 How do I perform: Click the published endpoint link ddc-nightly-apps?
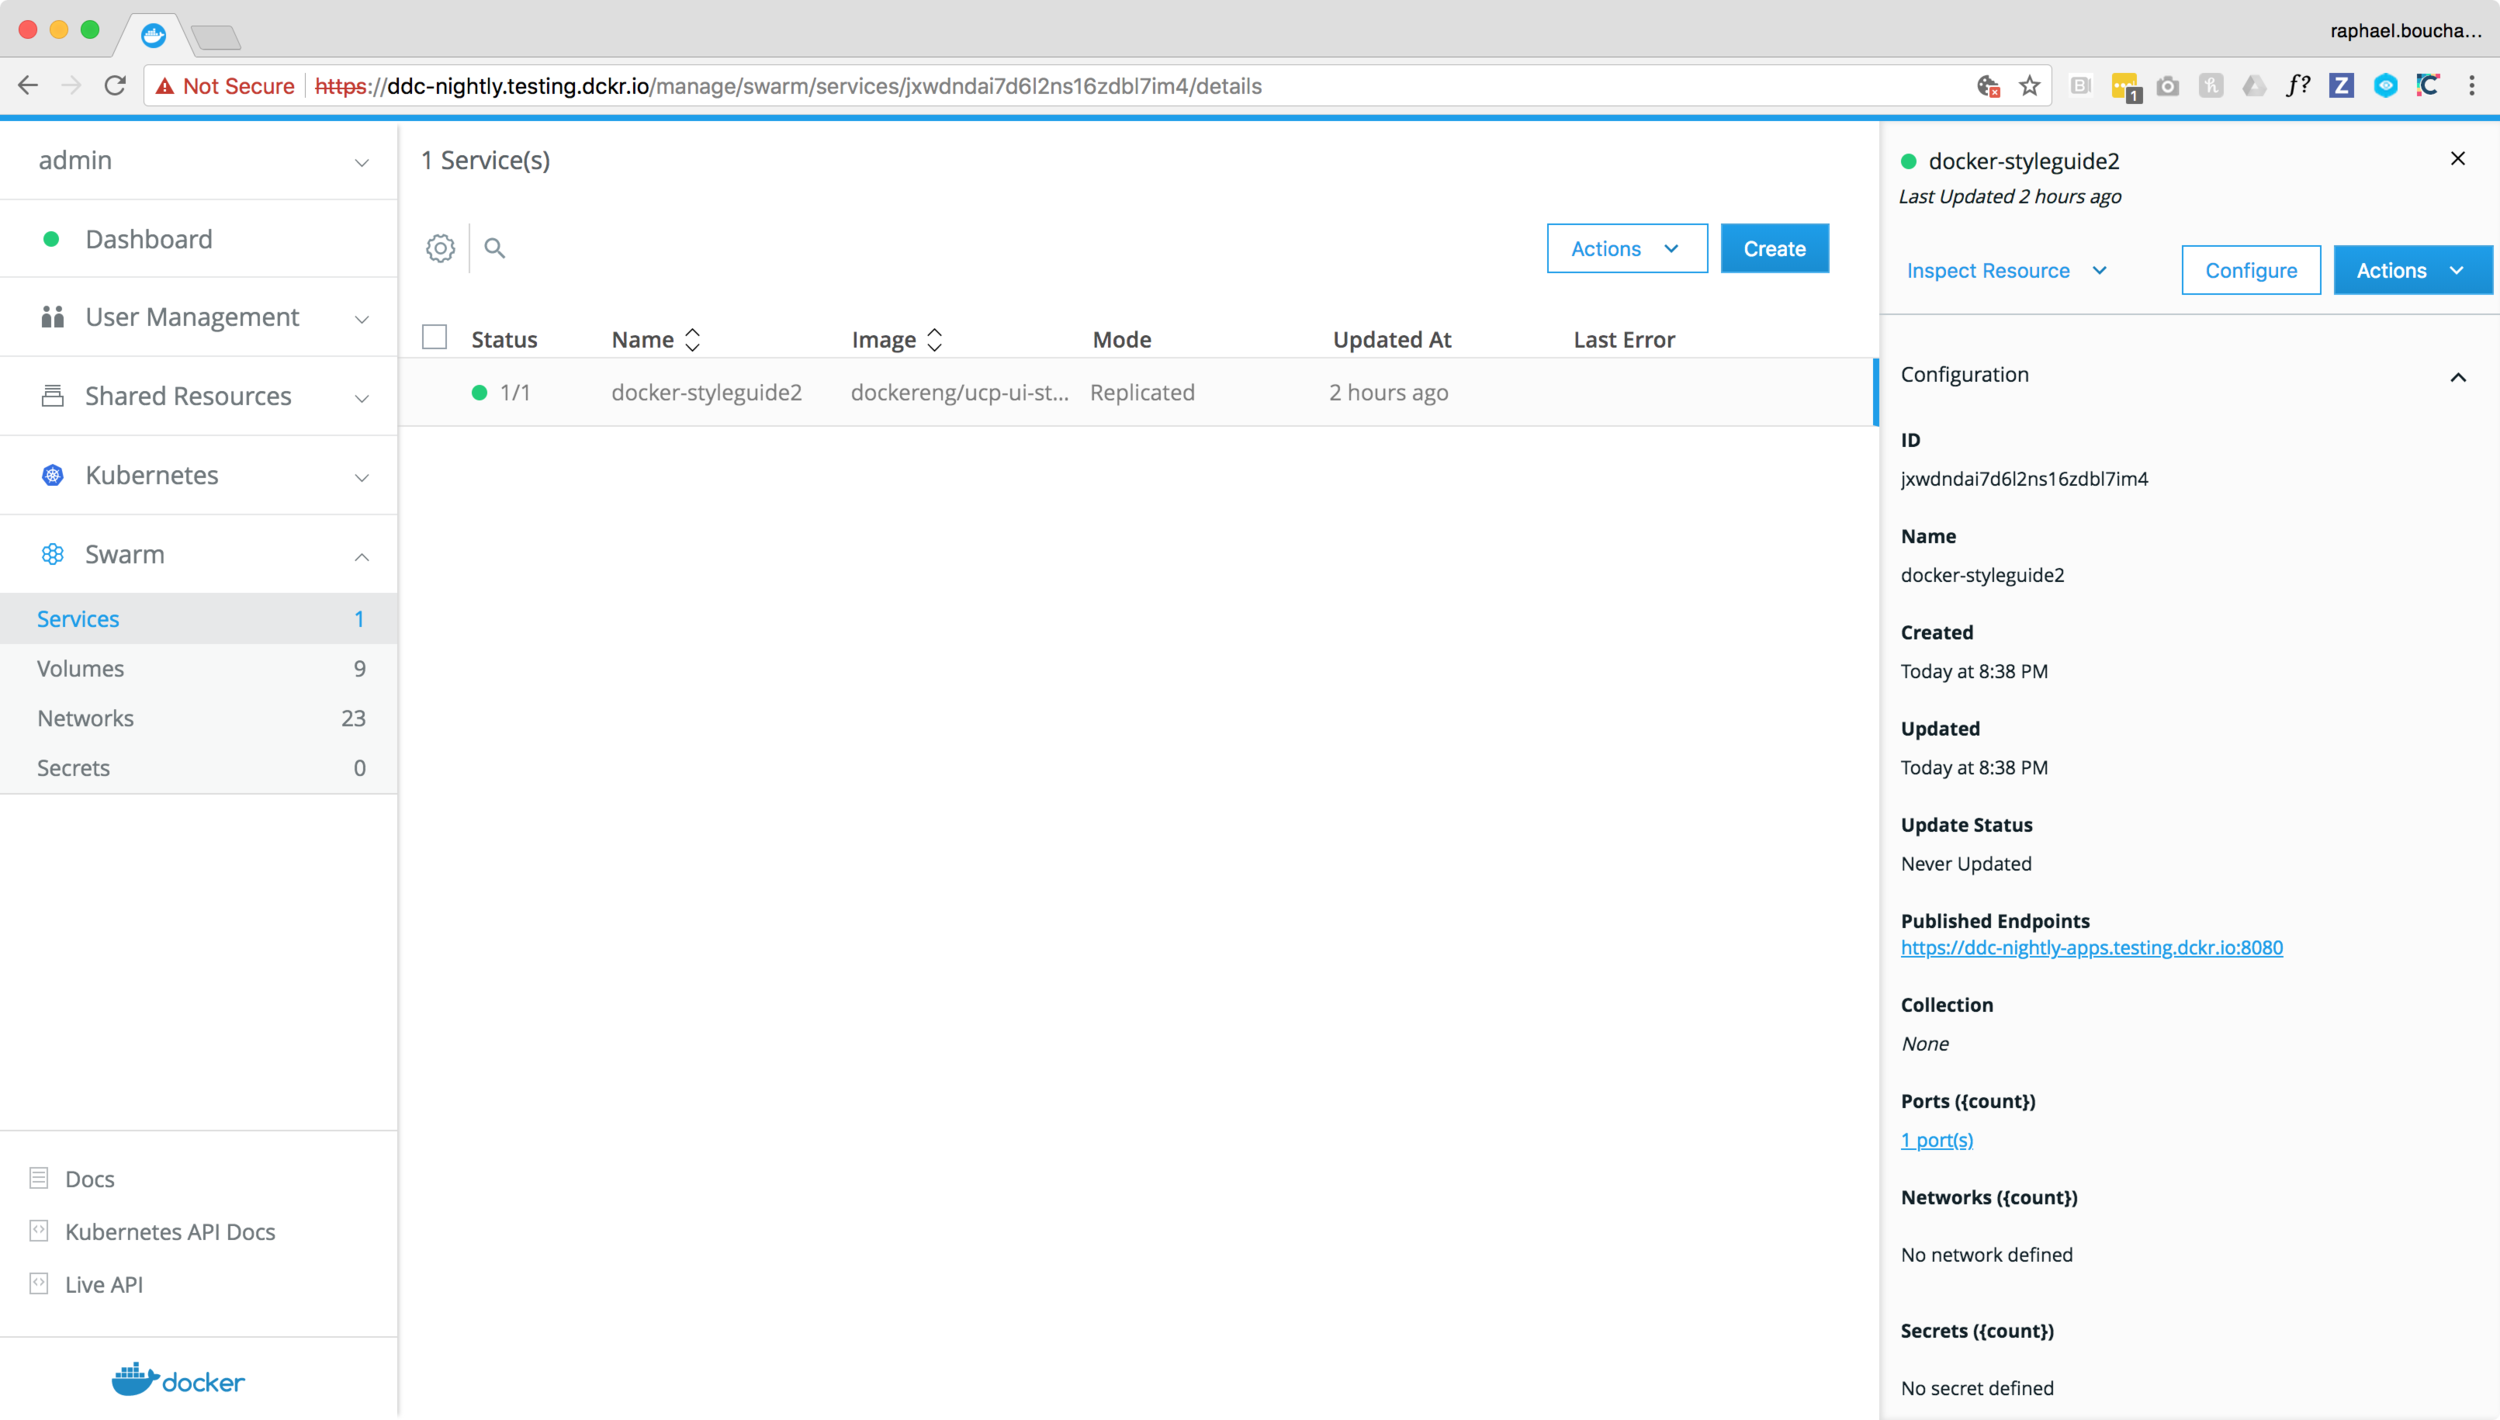[2090, 948]
